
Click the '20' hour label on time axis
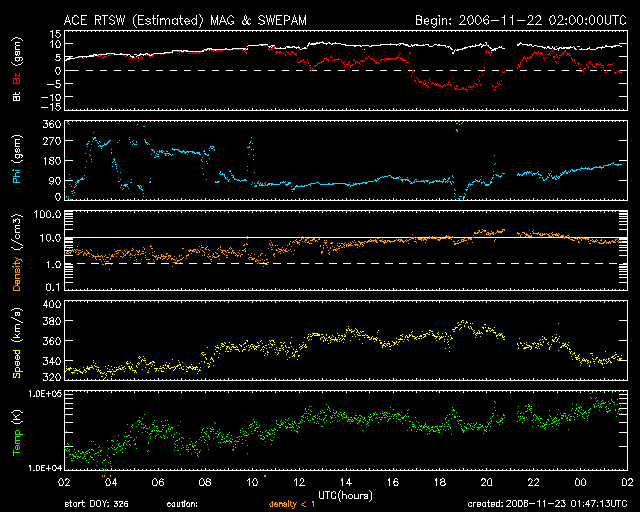pyautogui.click(x=487, y=483)
